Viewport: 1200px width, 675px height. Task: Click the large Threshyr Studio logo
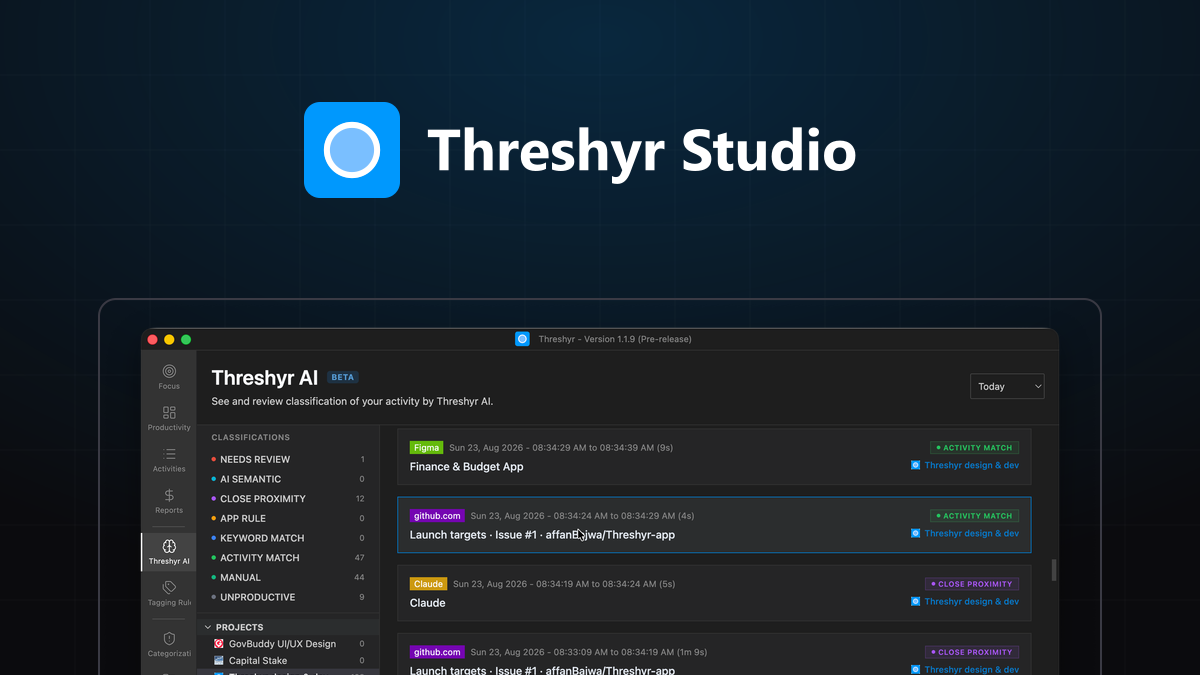(x=352, y=150)
